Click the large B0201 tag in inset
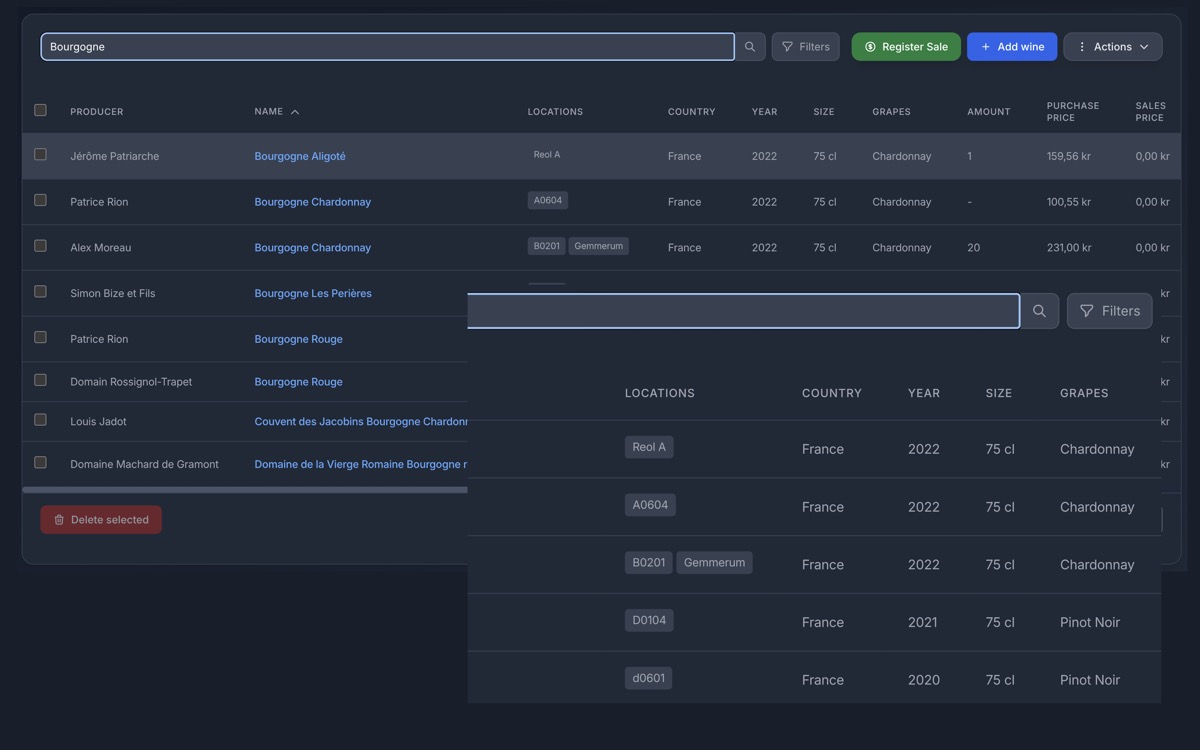The height and width of the screenshot is (750, 1200). coord(649,563)
